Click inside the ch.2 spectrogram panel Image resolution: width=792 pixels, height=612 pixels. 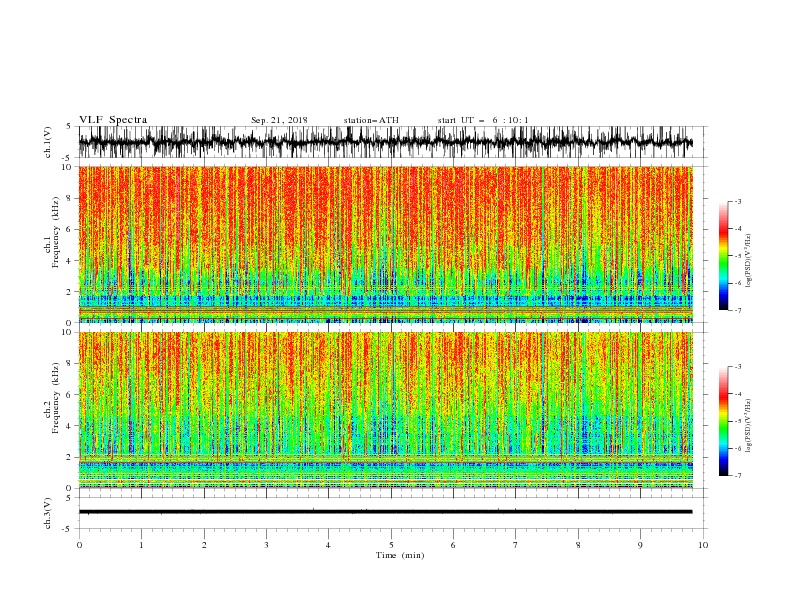coord(385,410)
